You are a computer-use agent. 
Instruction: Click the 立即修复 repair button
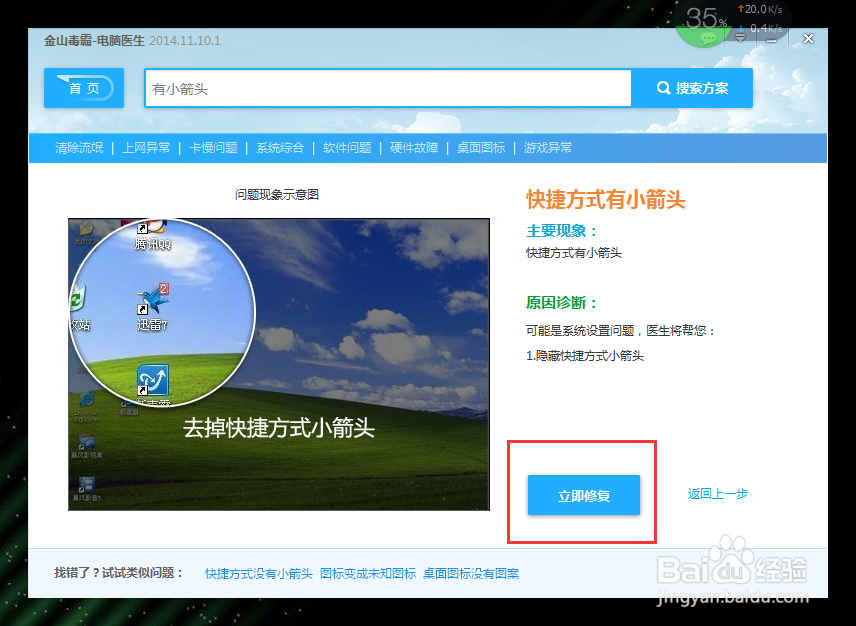[x=584, y=495]
